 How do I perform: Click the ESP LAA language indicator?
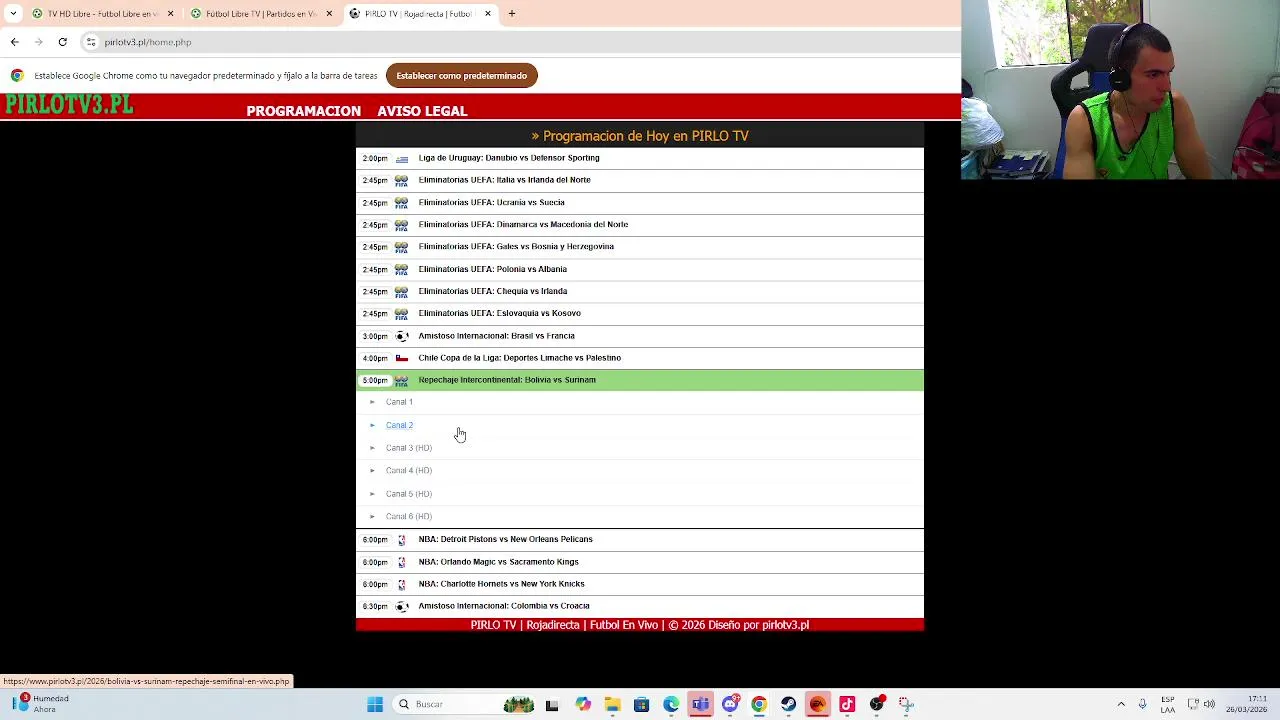click(x=1168, y=704)
